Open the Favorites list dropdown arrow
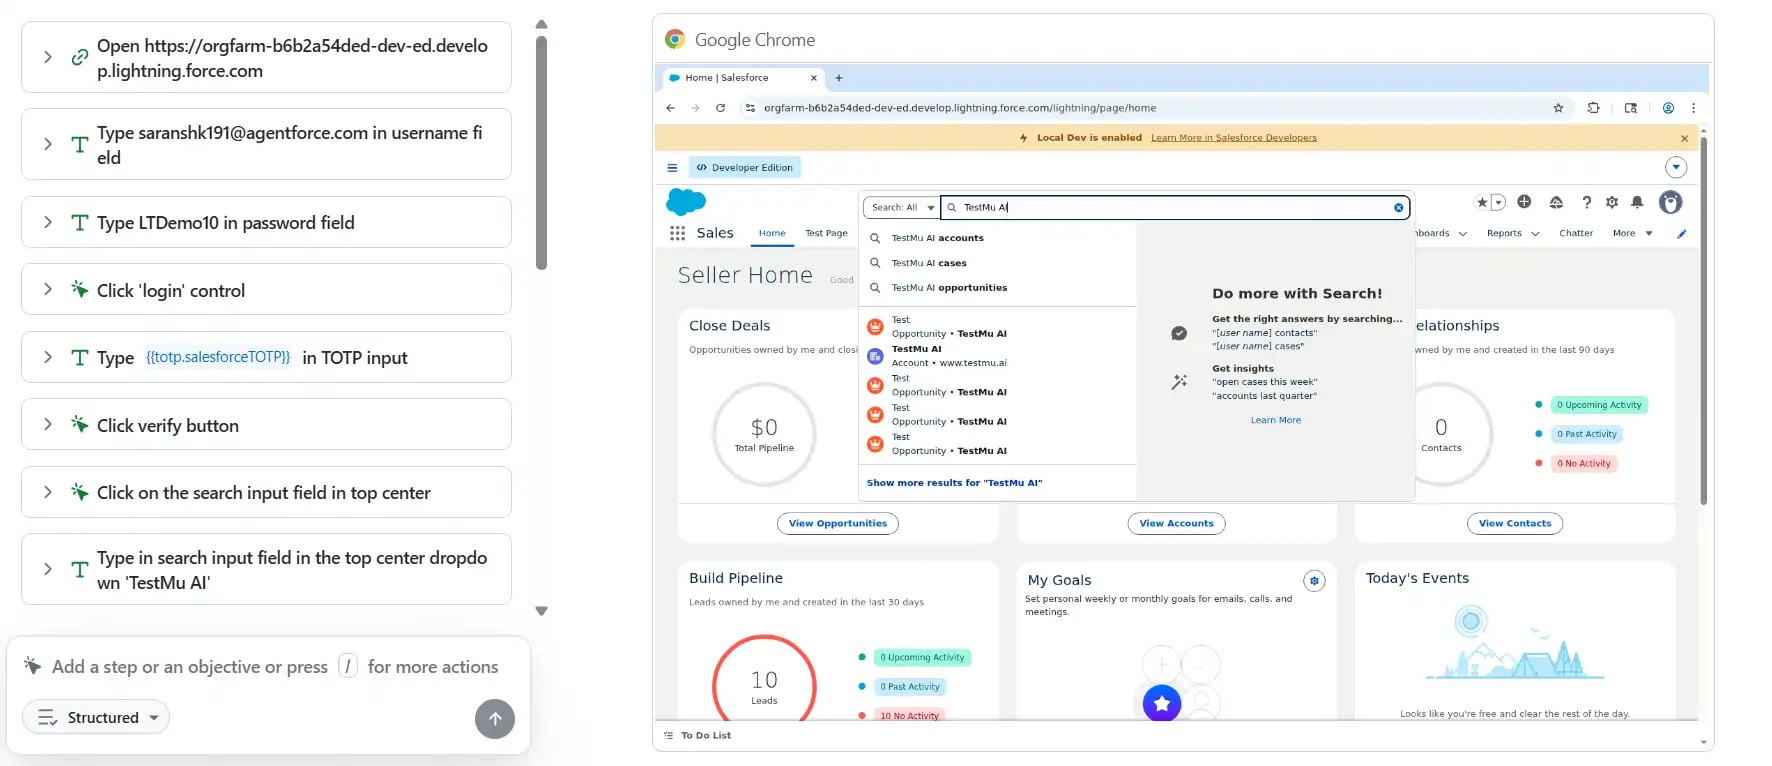1772x766 pixels. click(x=1498, y=202)
